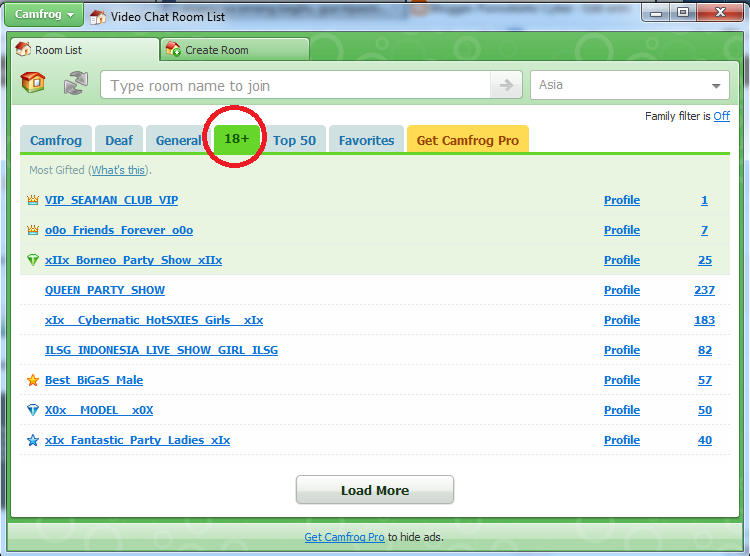Join room X0x__MODEL__x0X
This screenshot has width=750, height=556.
pos(99,410)
